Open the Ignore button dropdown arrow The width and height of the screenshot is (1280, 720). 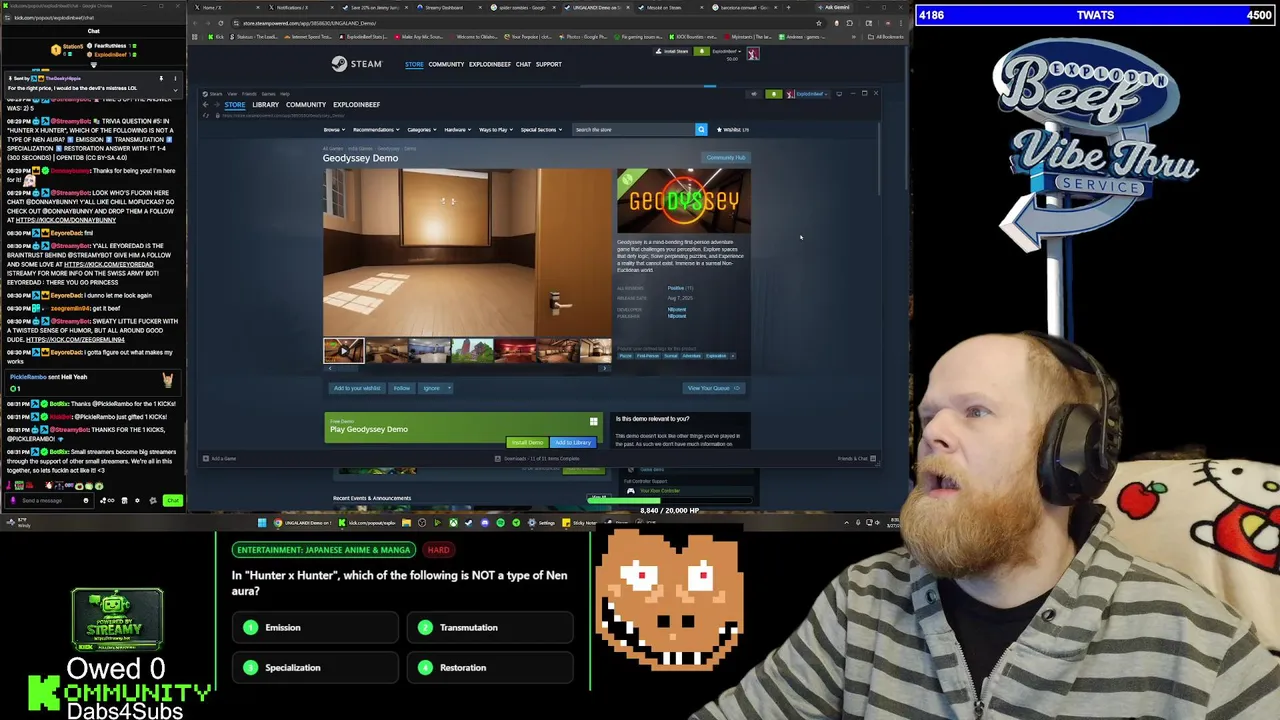[449, 388]
